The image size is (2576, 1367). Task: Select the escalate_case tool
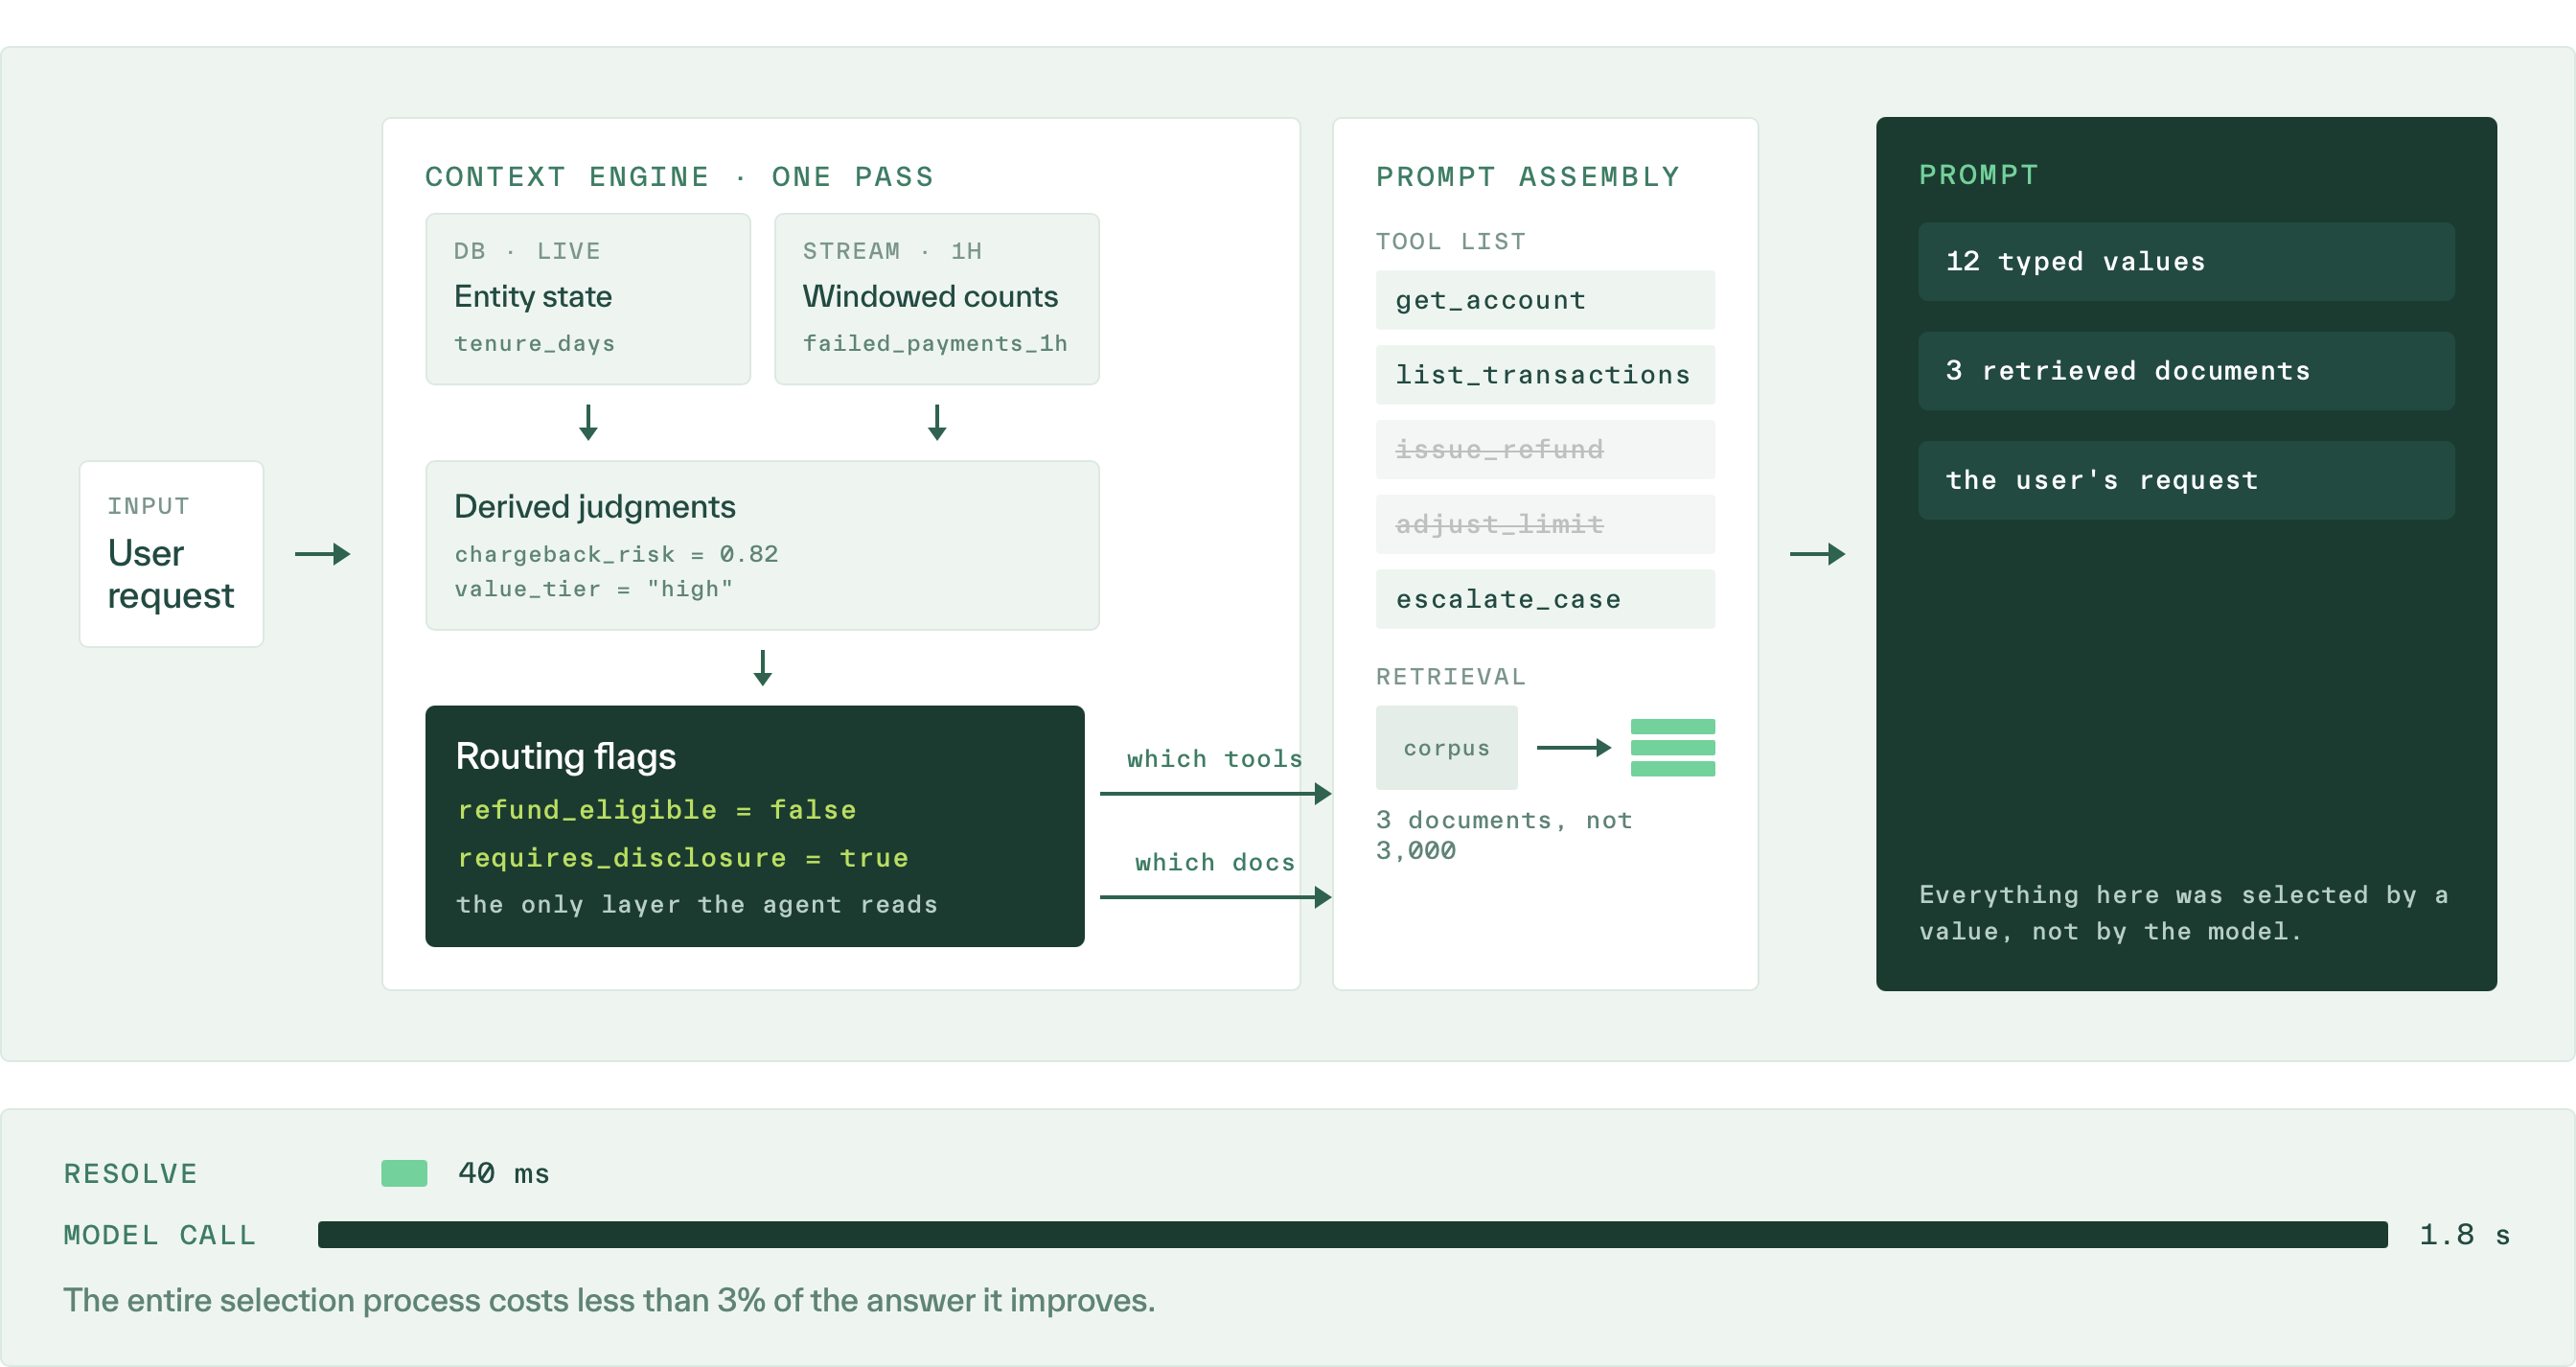click(1545, 599)
